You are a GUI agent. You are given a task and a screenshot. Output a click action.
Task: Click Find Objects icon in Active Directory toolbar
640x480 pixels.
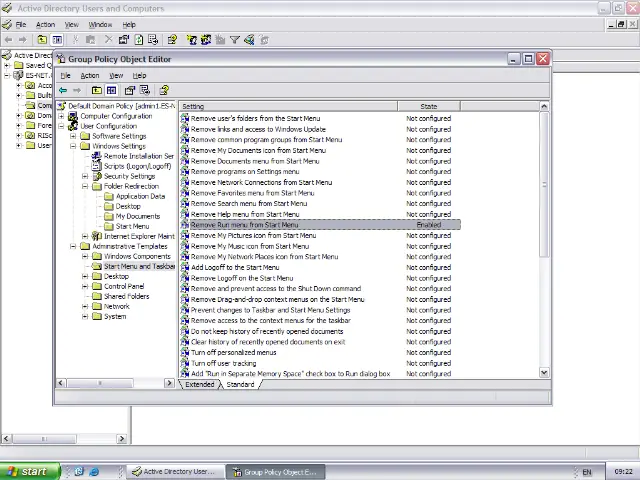pos(249,40)
